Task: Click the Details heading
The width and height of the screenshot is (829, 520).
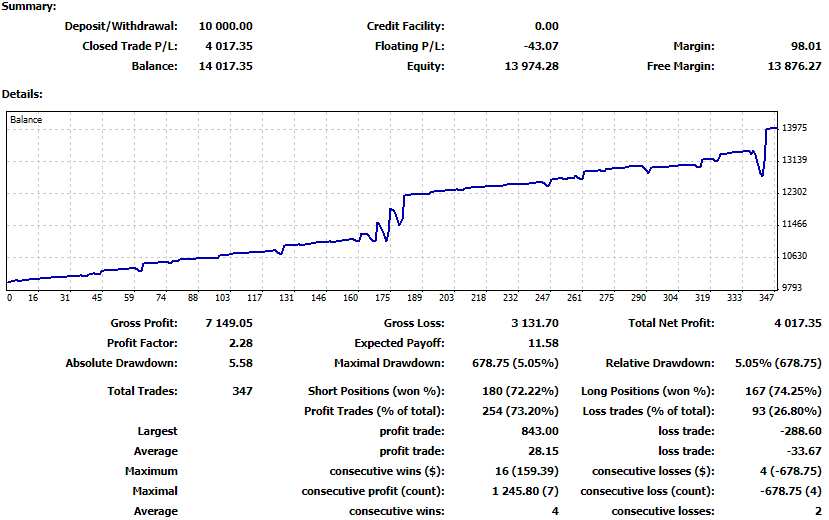Action: [22, 94]
